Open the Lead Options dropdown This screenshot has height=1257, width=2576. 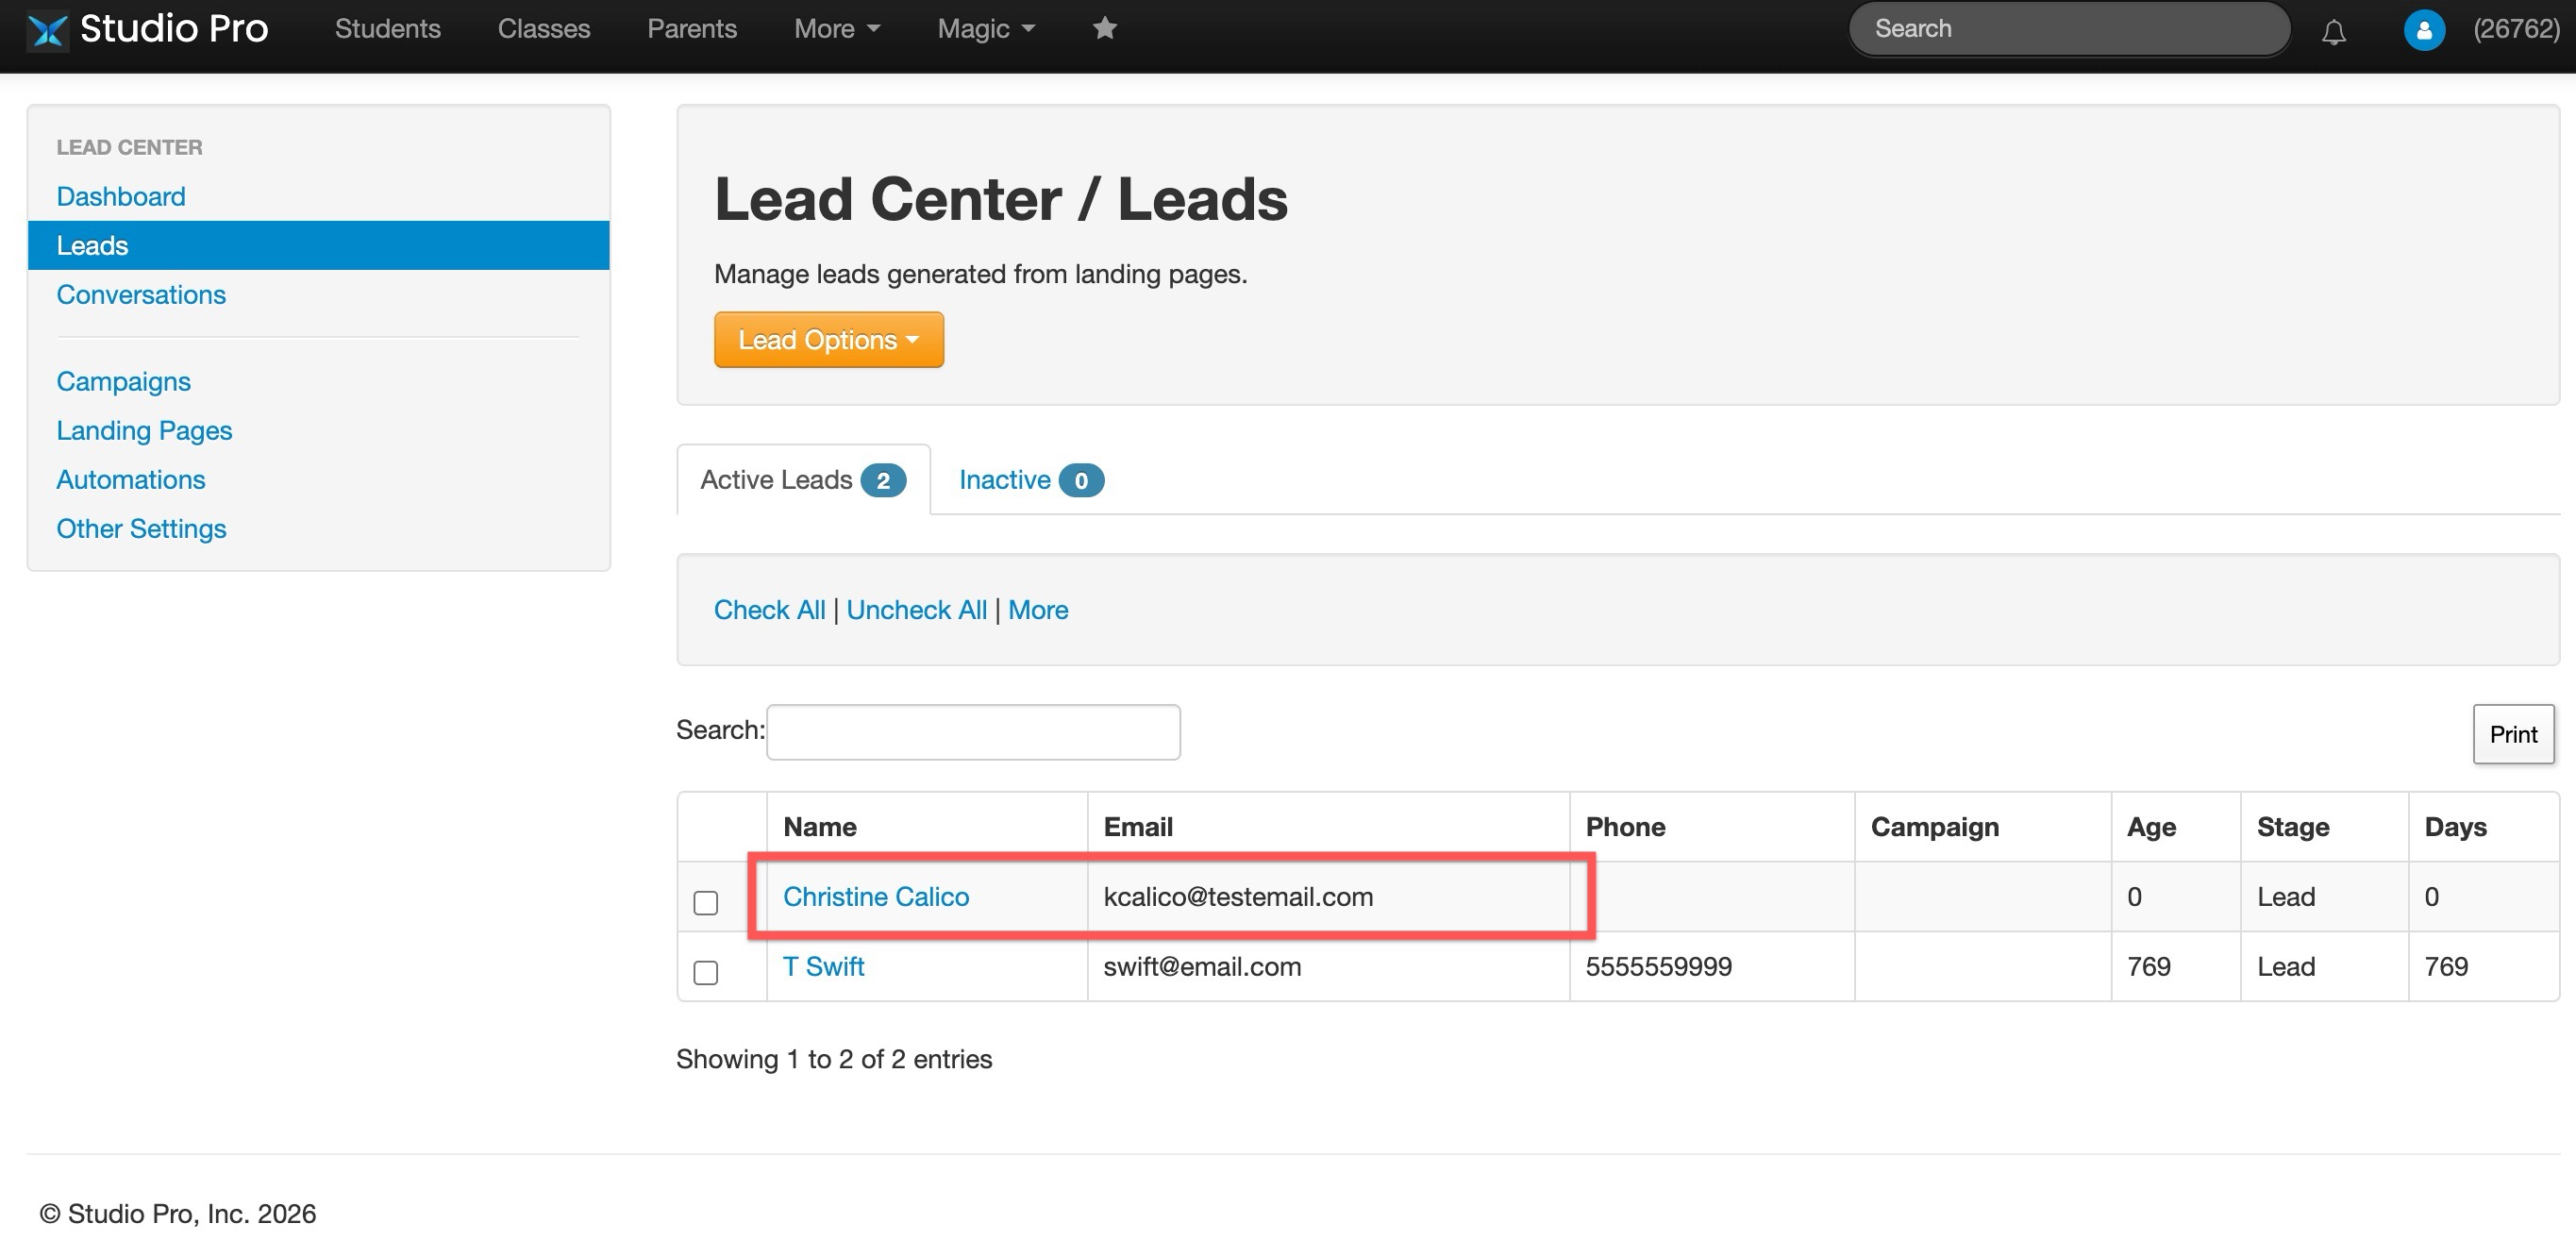pyautogui.click(x=828, y=340)
